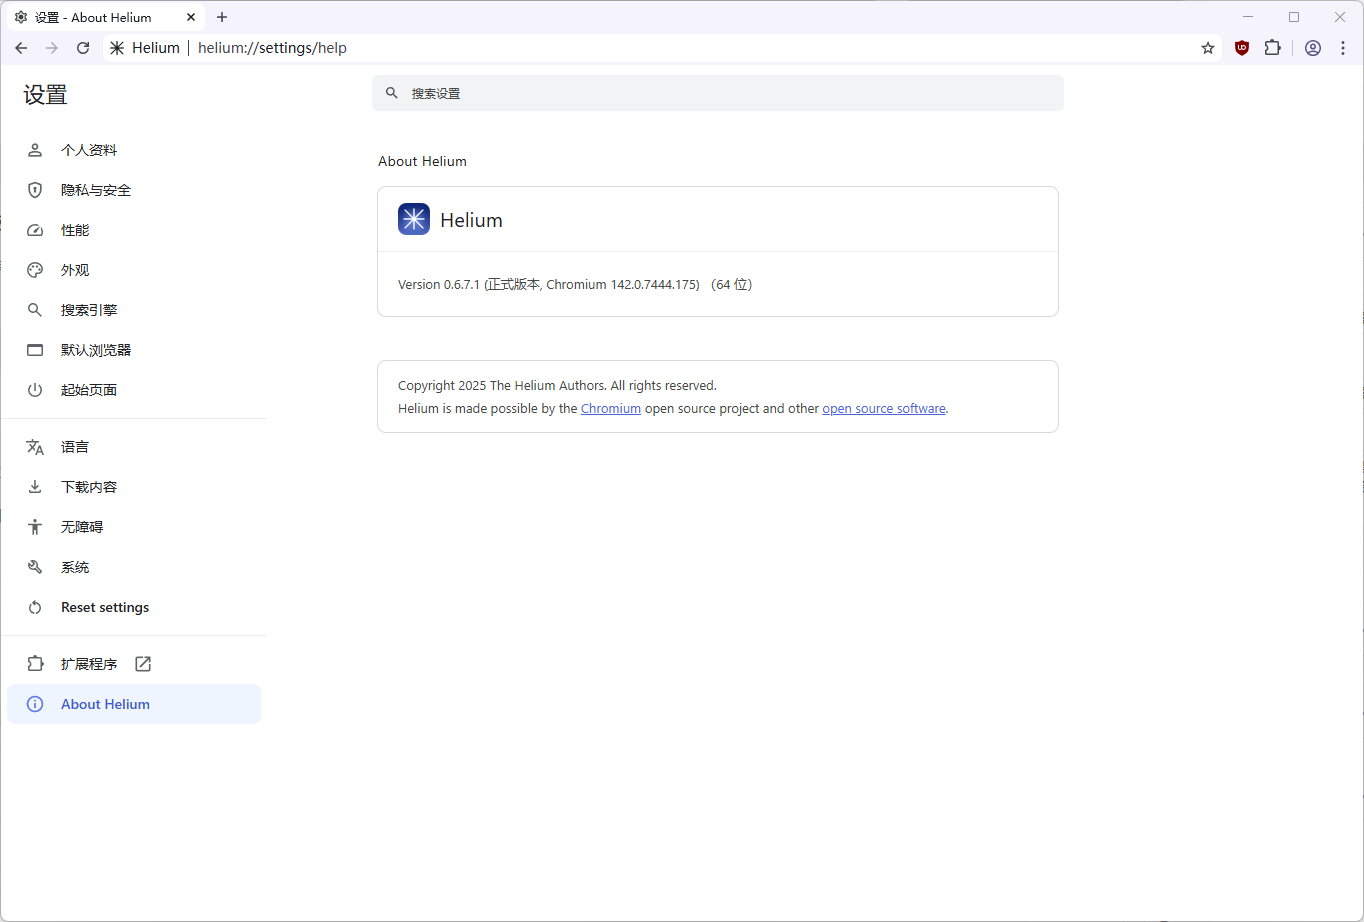Click the uBlock Origin extension icon
Image resolution: width=1364 pixels, height=922 pixels.
tap(1242, 48)
